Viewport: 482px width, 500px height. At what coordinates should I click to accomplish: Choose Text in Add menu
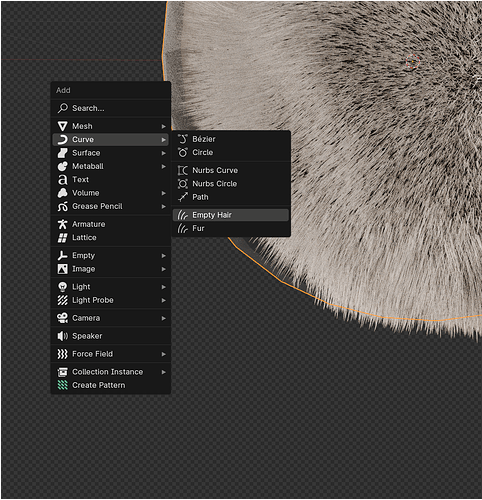point(111,180)
